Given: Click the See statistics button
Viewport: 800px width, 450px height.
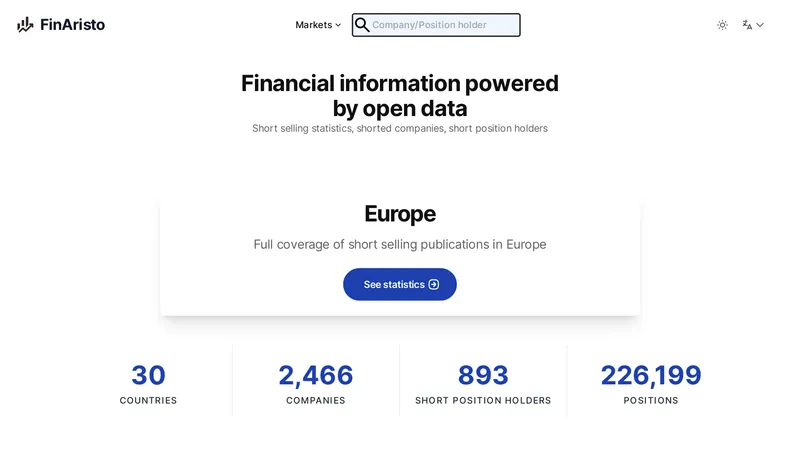Looking at the screenshot, I should click(399, 284).
